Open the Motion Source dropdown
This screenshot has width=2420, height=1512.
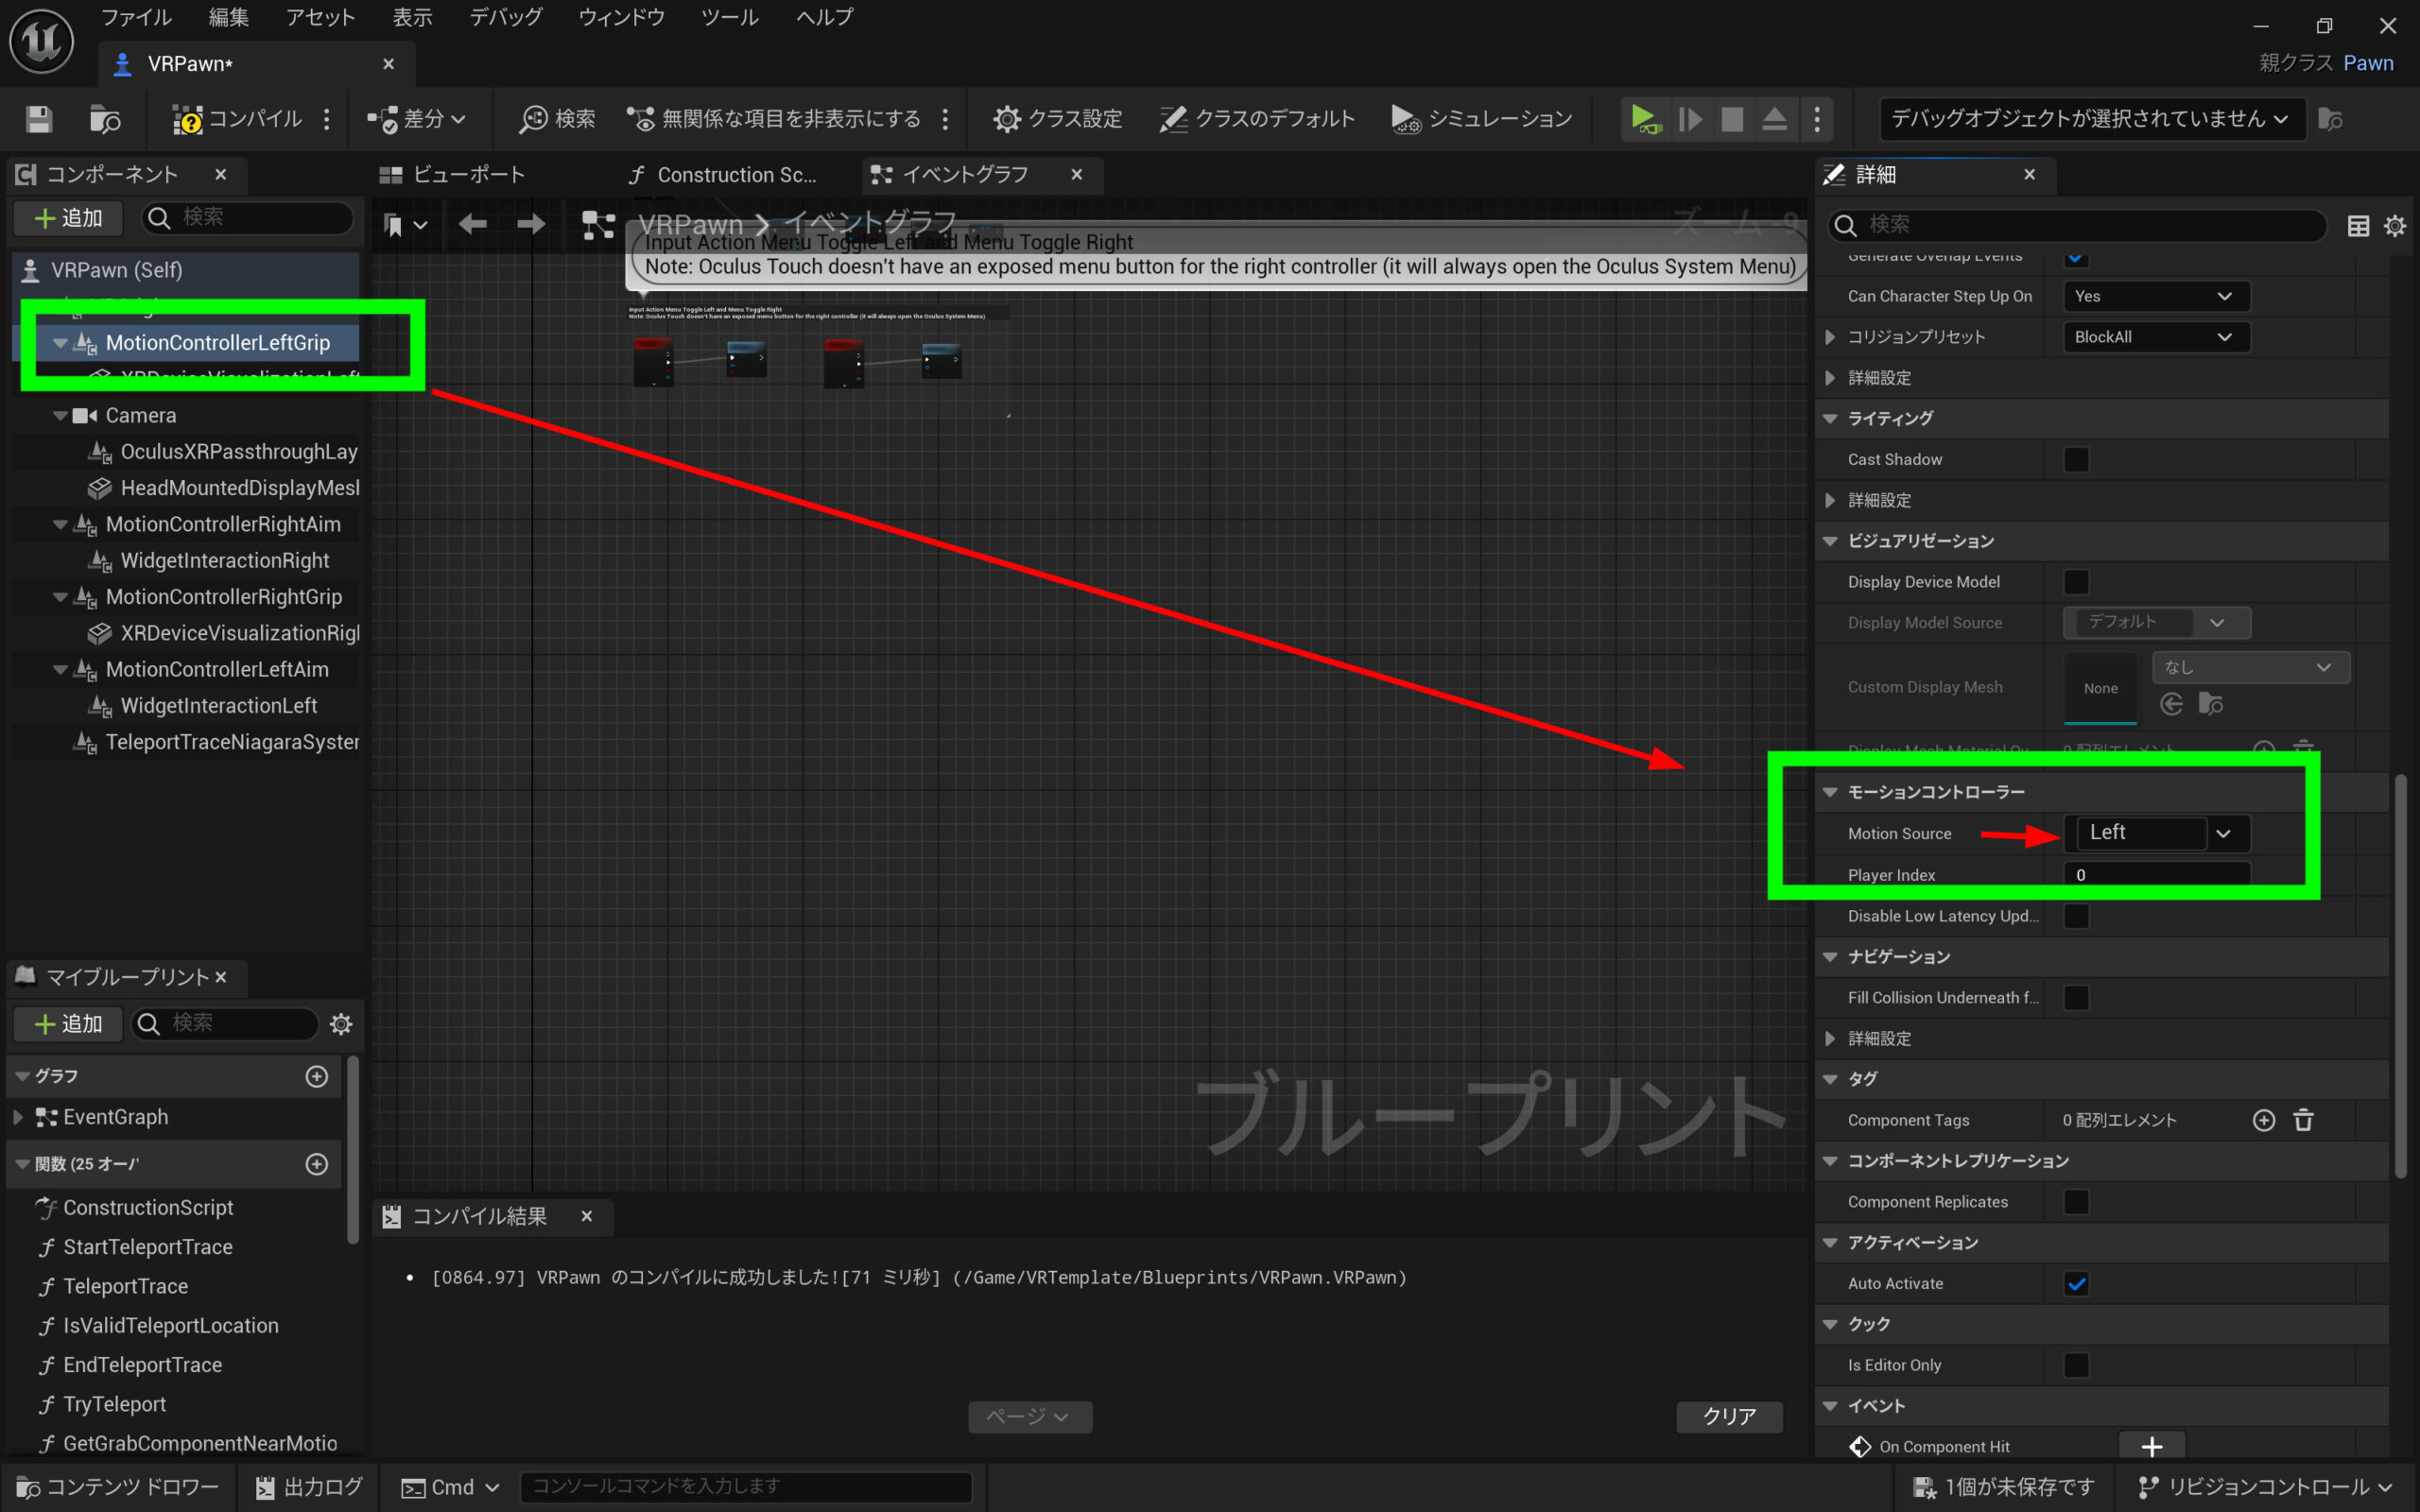click(2222, 833)
